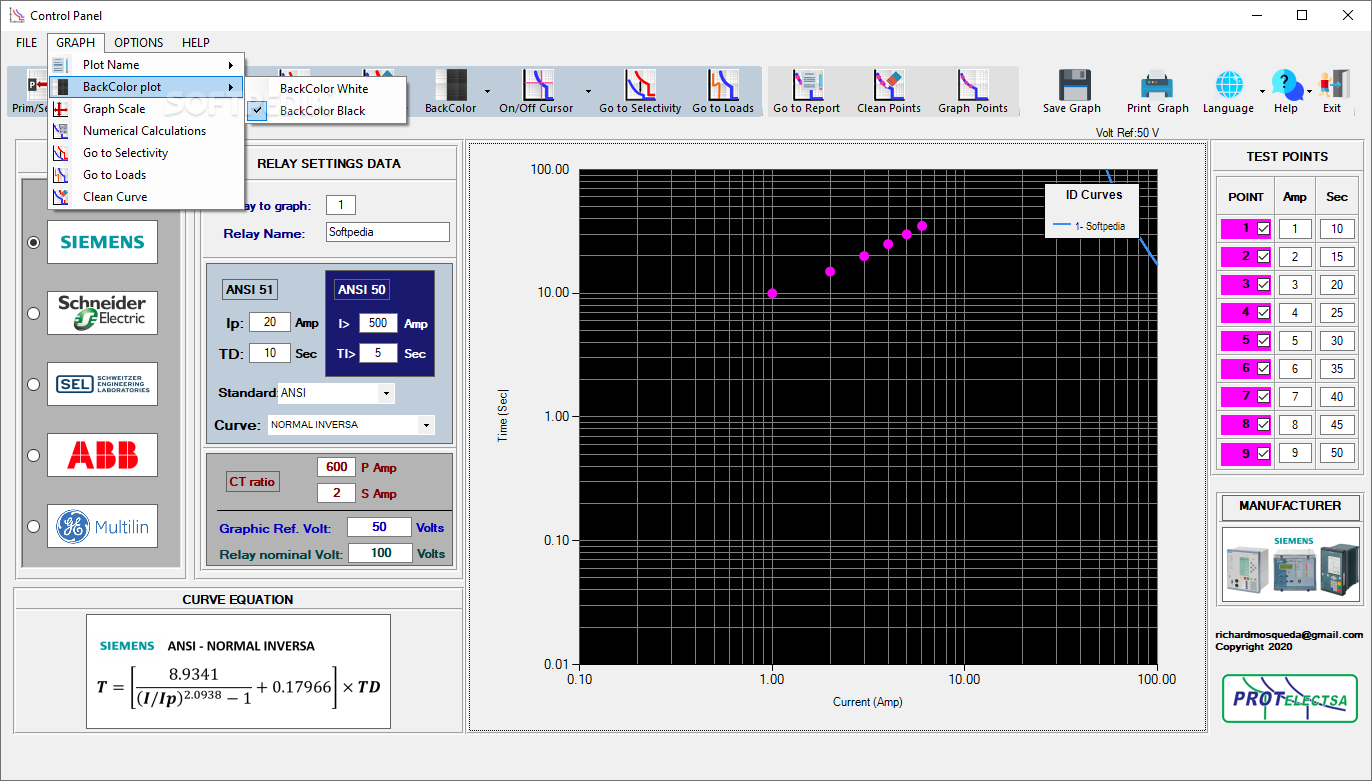Open Help from the toolbar icon

(1285, 85)
